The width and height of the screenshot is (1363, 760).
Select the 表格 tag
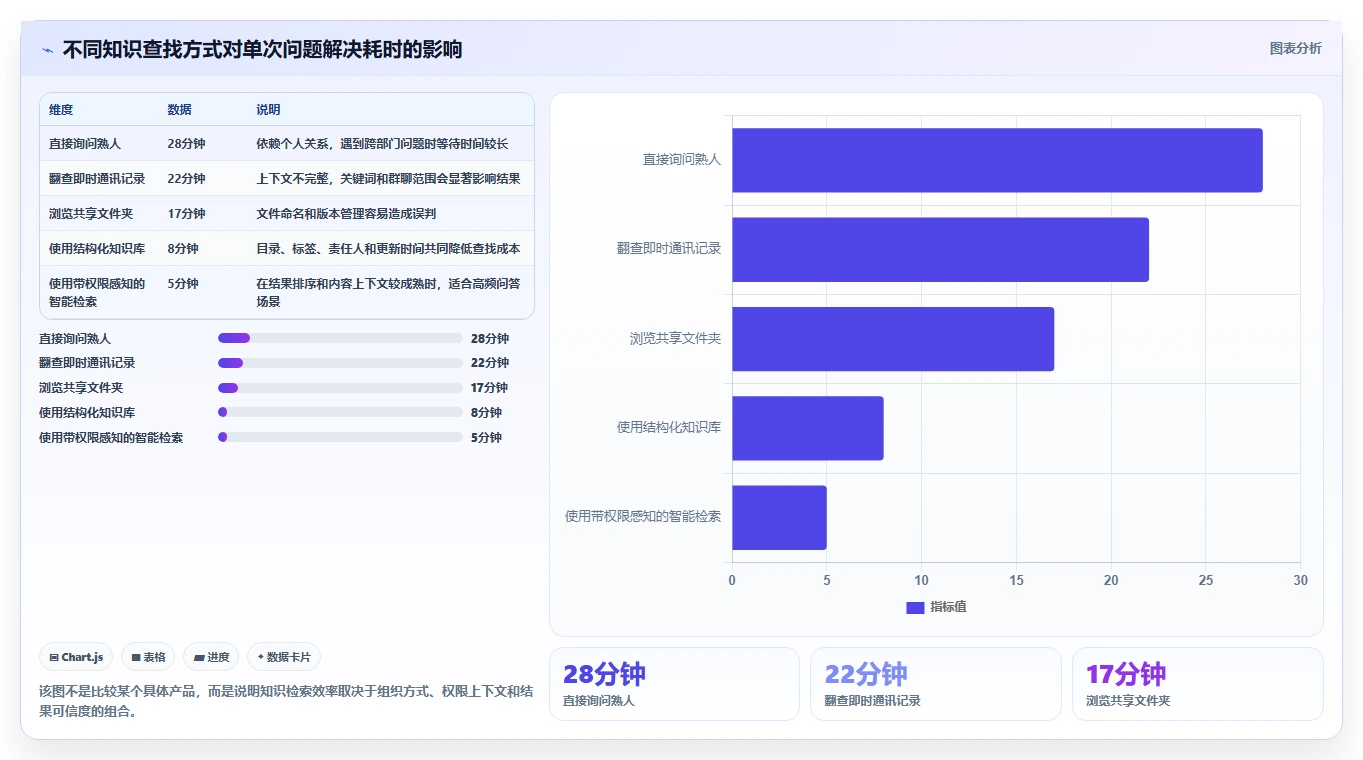pos(148,657)
